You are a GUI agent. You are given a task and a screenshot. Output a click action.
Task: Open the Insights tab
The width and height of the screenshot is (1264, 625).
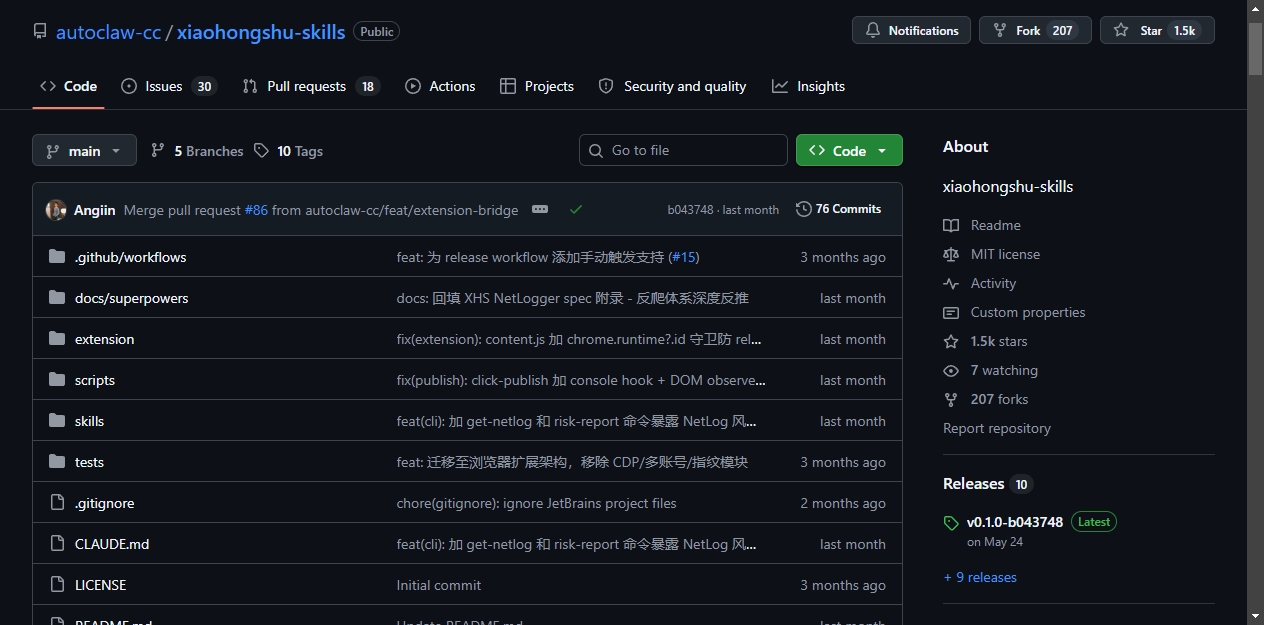(x=808, y=86)
